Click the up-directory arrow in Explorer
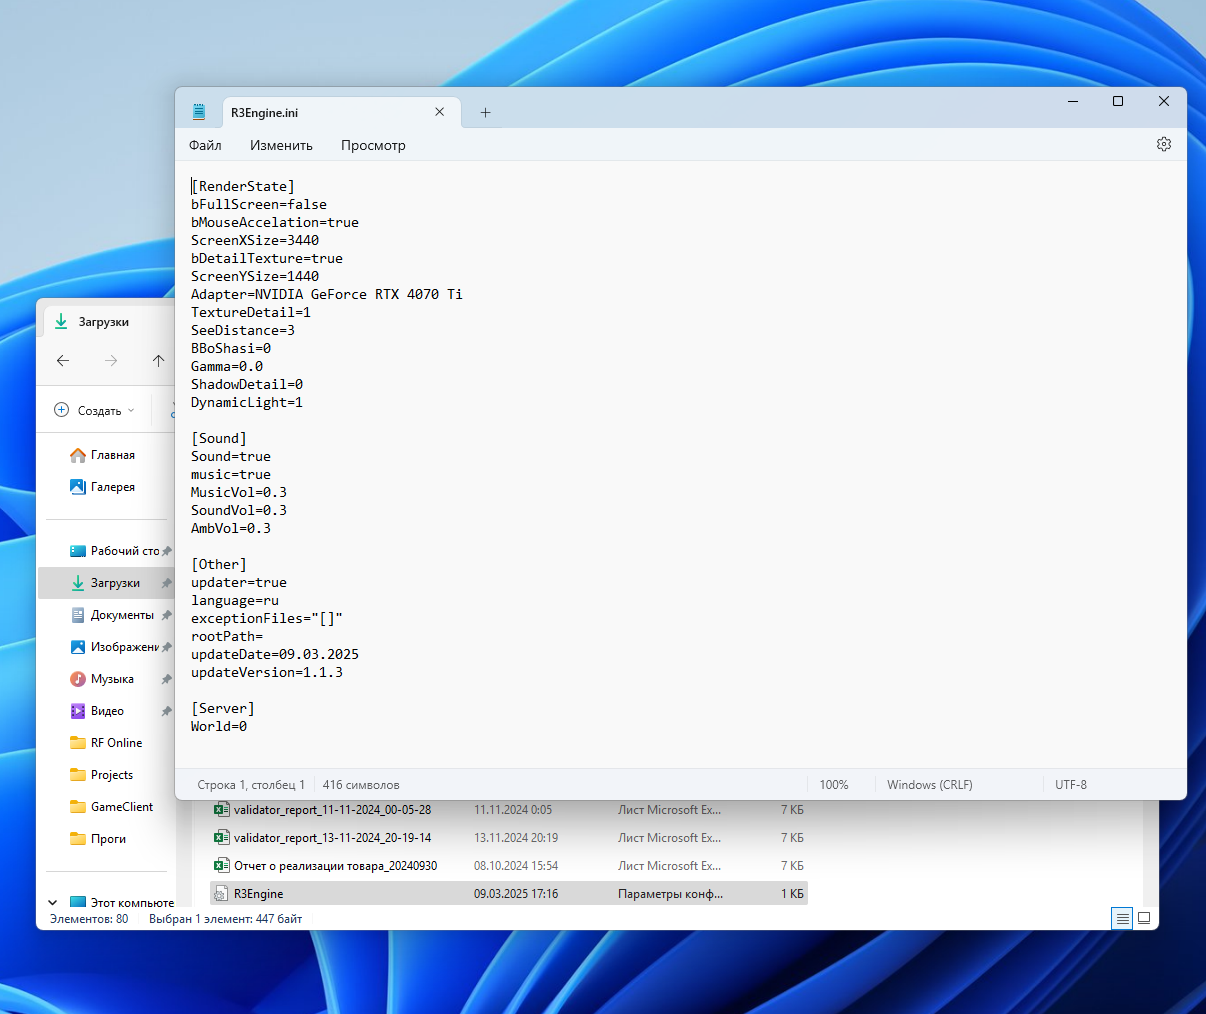 [x=158, y=361]
